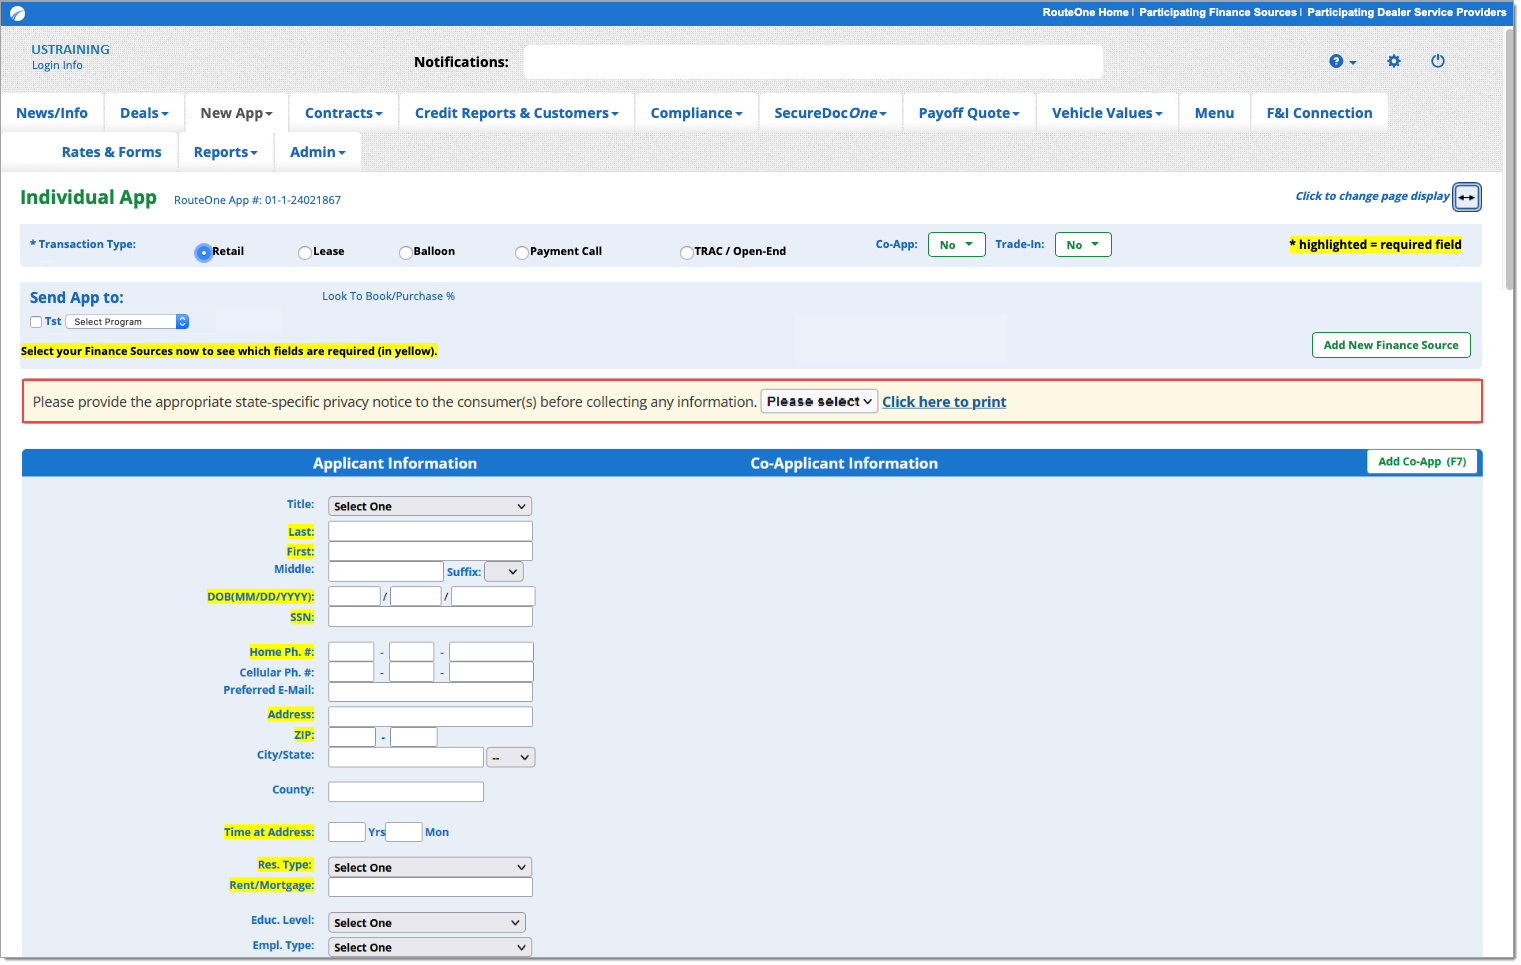Viewport: 1521px width, 965px height.
Task: Open the New App menu
Action: click(236, 113)
